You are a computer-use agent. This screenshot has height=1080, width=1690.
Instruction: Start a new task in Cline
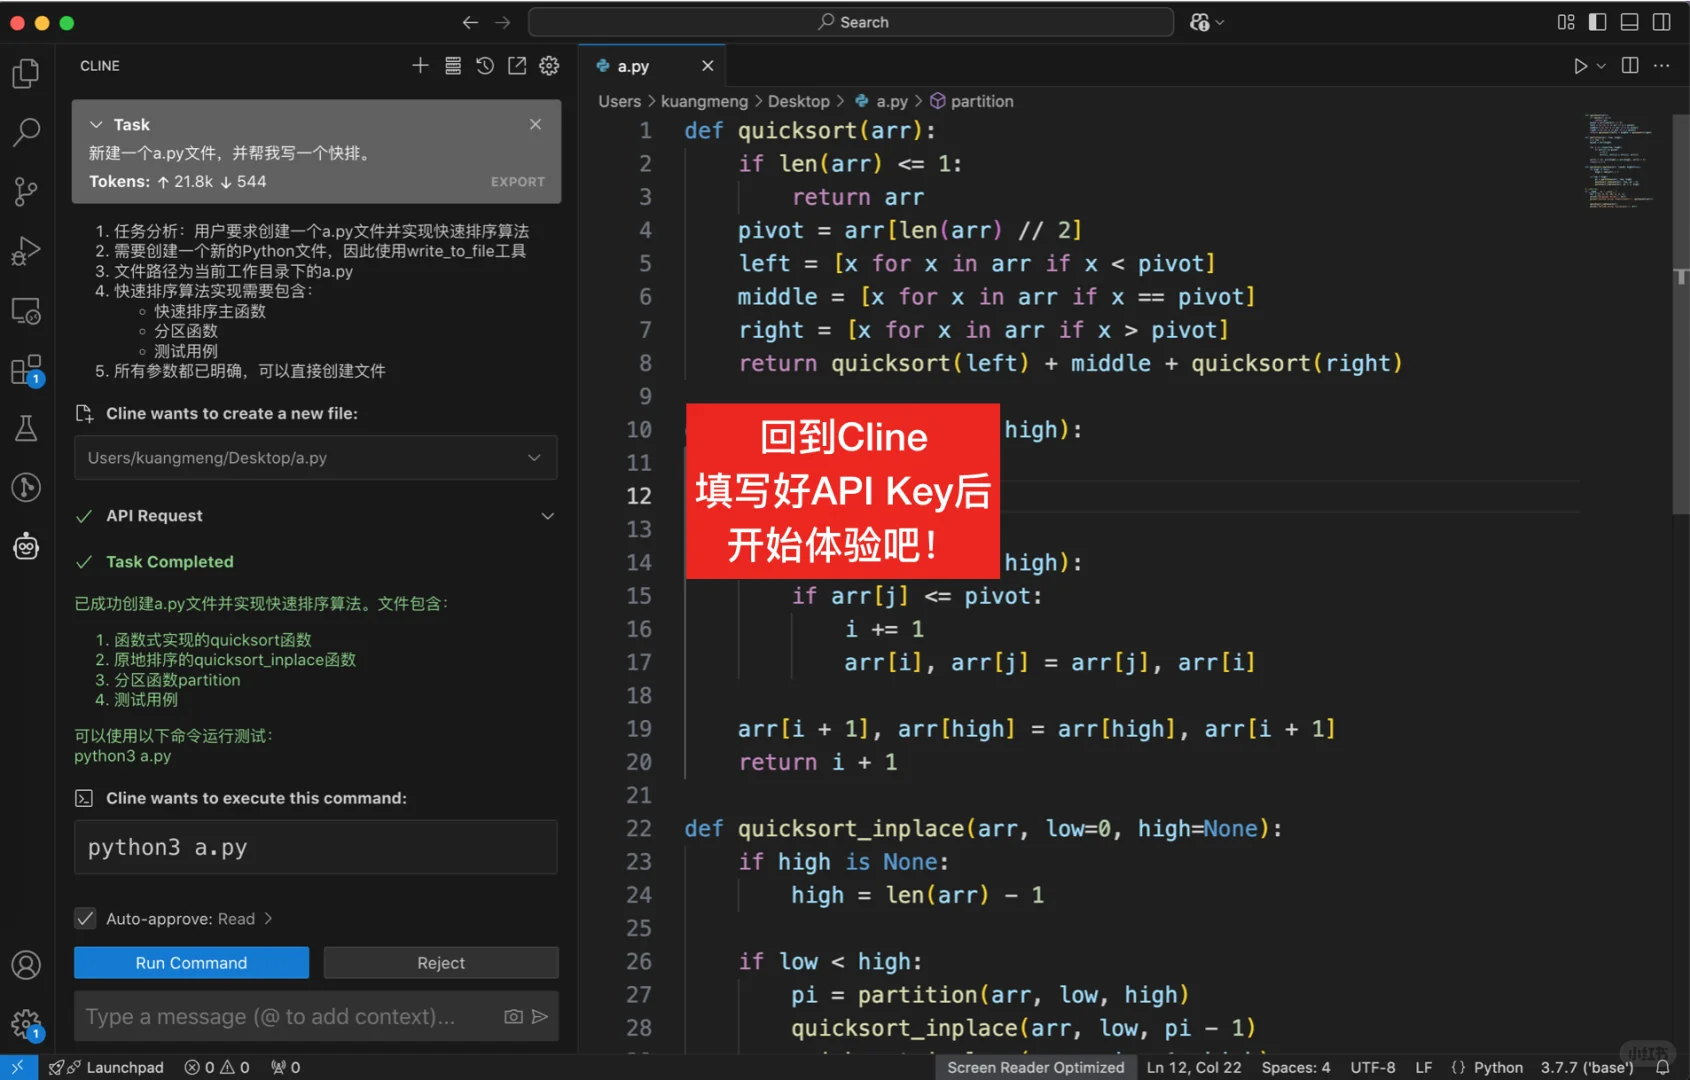(420, 65)
